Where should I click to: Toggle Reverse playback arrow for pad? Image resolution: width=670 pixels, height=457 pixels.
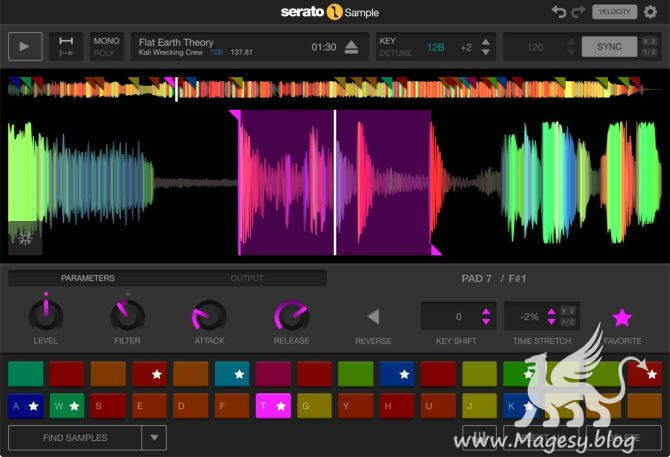[x=373, y=317]
